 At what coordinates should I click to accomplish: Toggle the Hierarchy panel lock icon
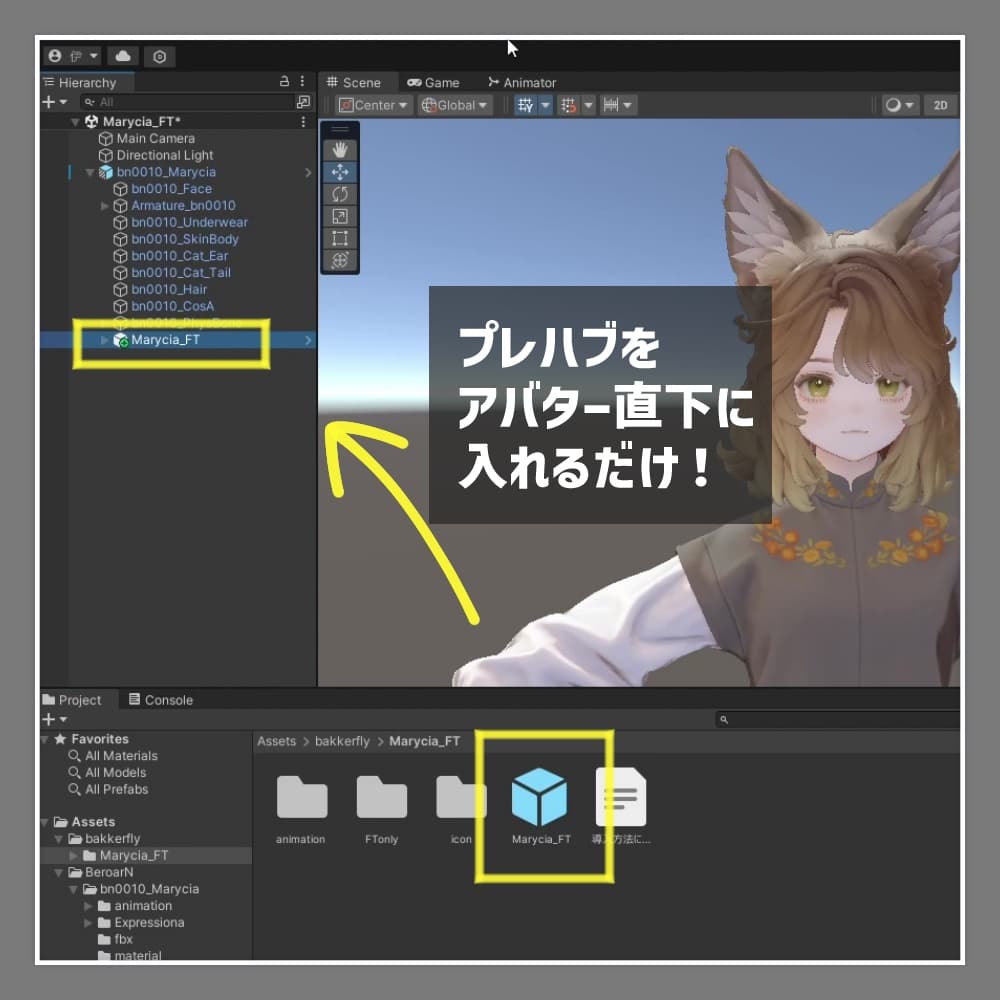(x=284, y=82)
